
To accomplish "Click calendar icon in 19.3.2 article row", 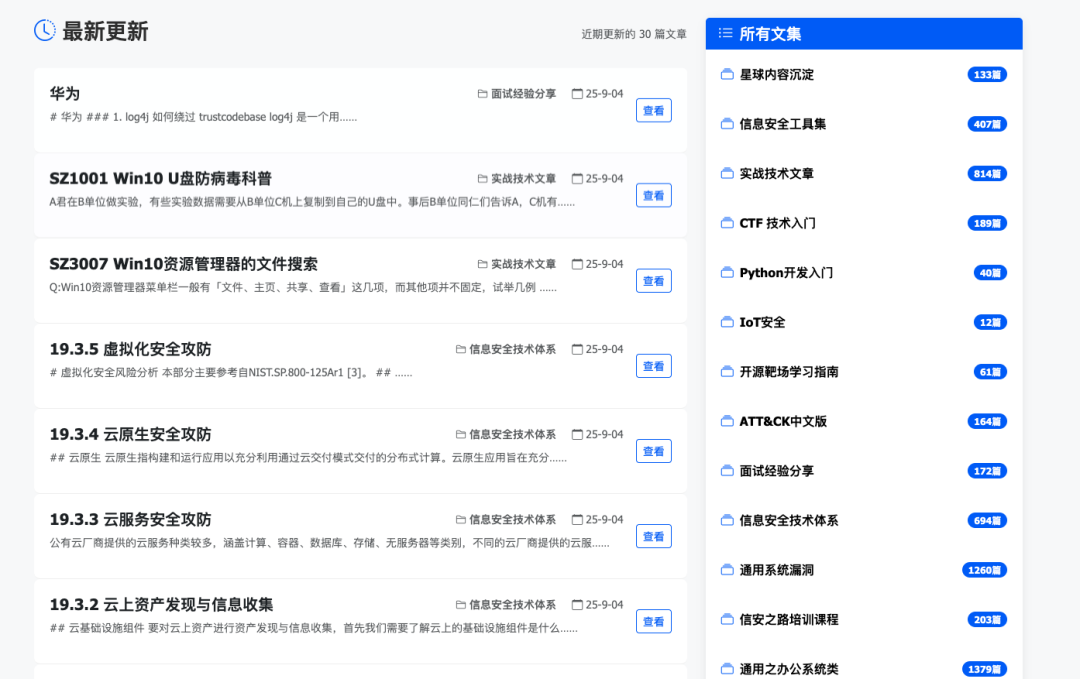I will (x=577, y=605).
